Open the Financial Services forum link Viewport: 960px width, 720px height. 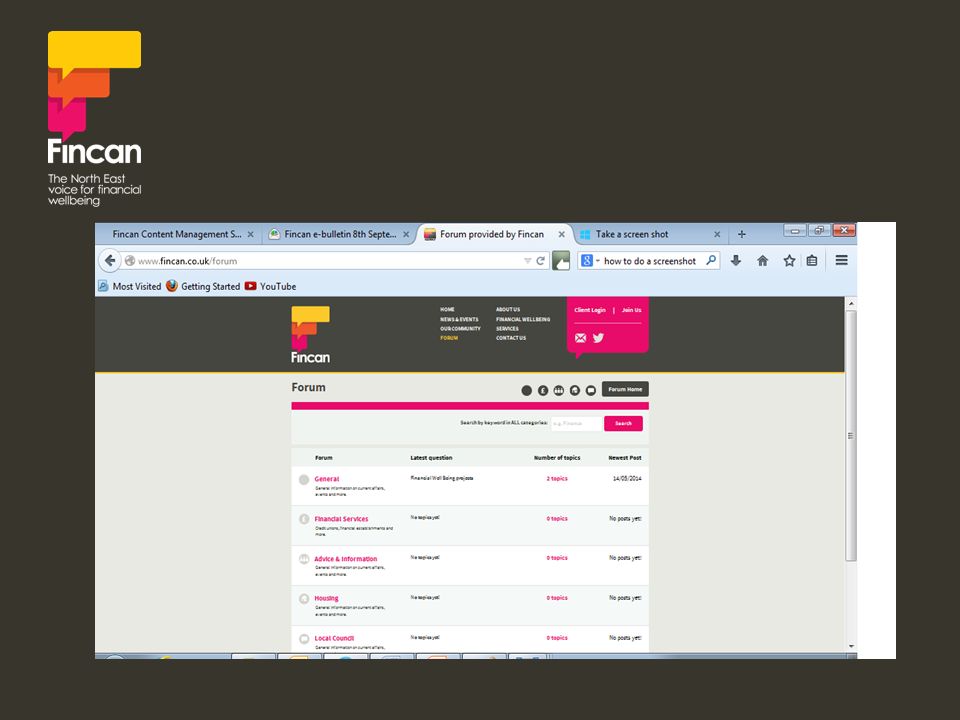tap(341, 519)
